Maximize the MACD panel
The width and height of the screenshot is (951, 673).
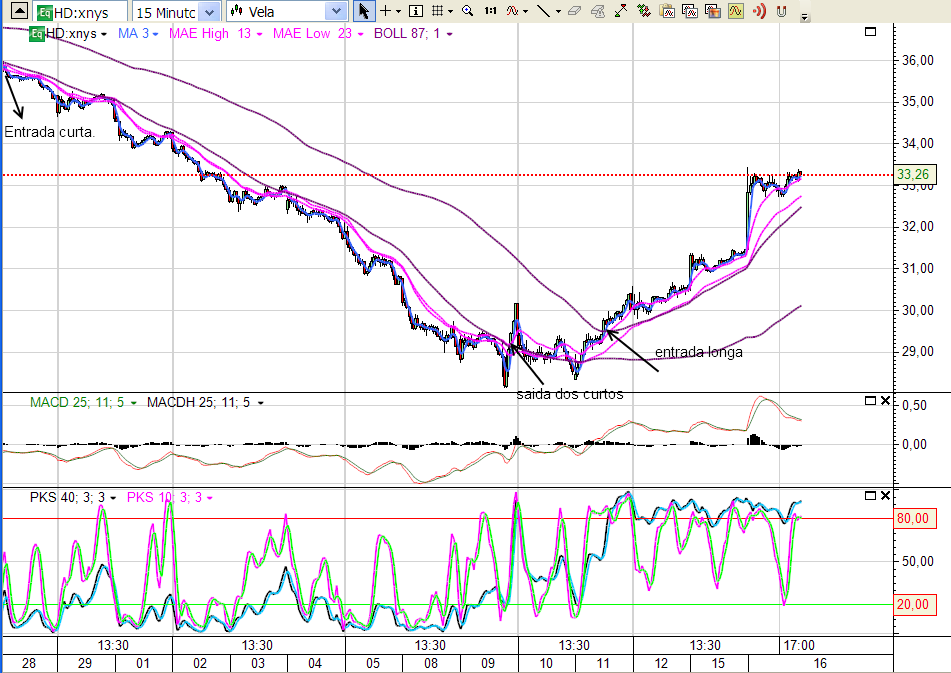pos(870,401)
